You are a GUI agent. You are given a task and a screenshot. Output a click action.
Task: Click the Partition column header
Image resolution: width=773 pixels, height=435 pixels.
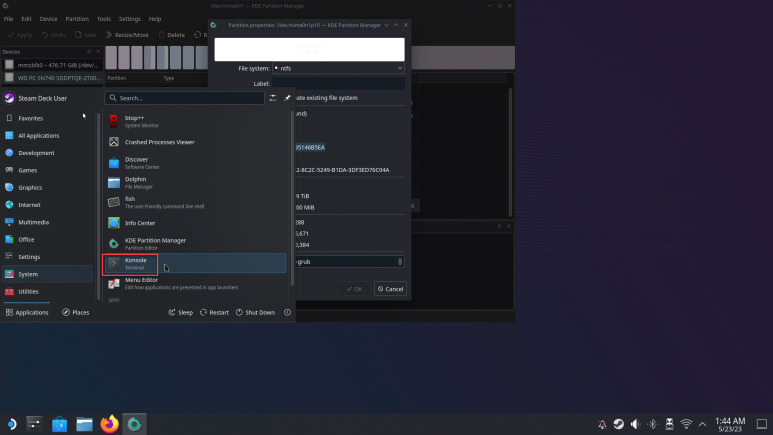(117, 78)
